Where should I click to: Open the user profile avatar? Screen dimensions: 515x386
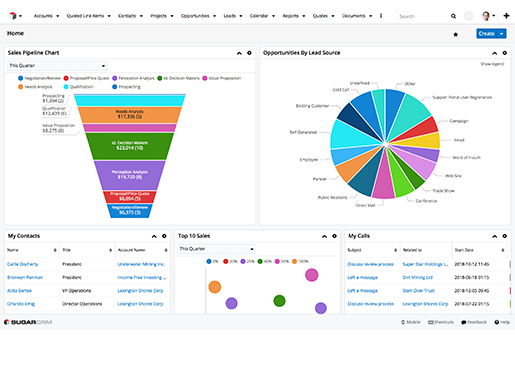(x=486, y=16)
